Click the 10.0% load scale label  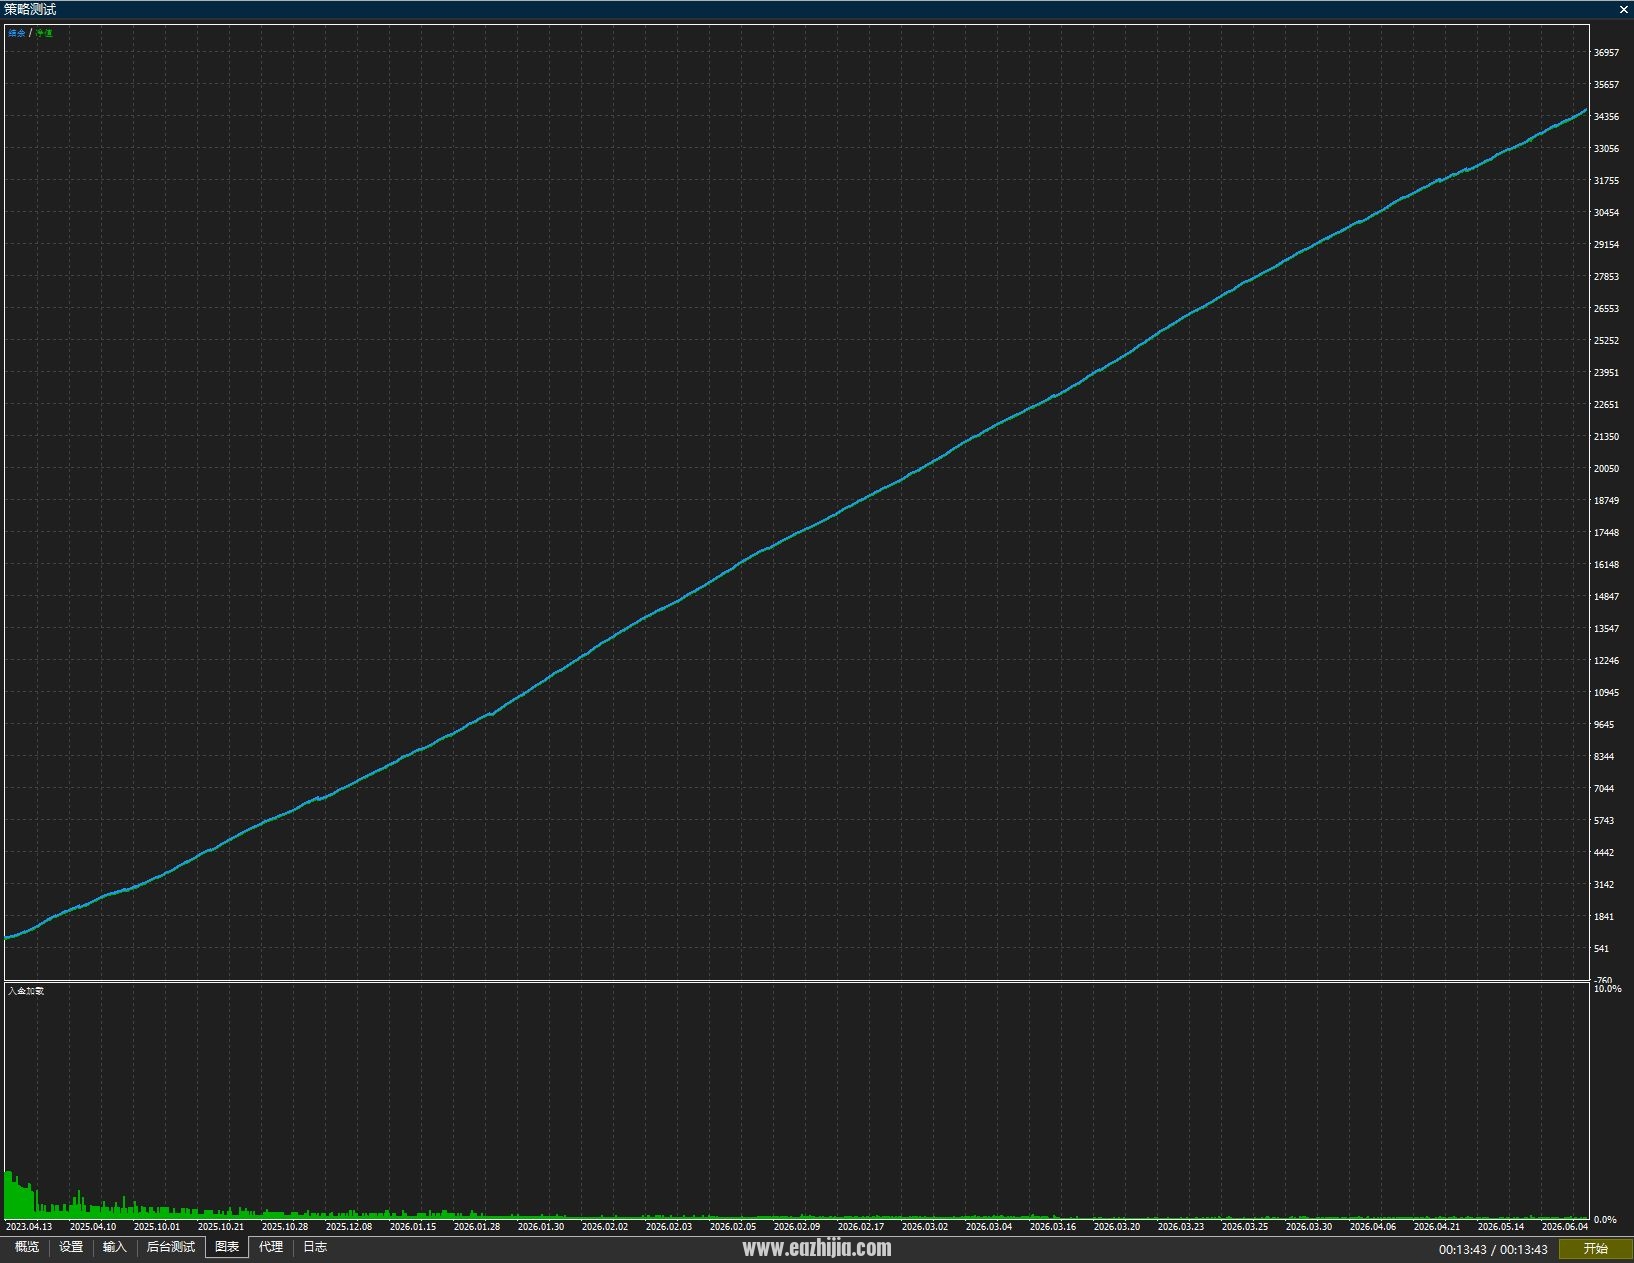pos(1607,989)
